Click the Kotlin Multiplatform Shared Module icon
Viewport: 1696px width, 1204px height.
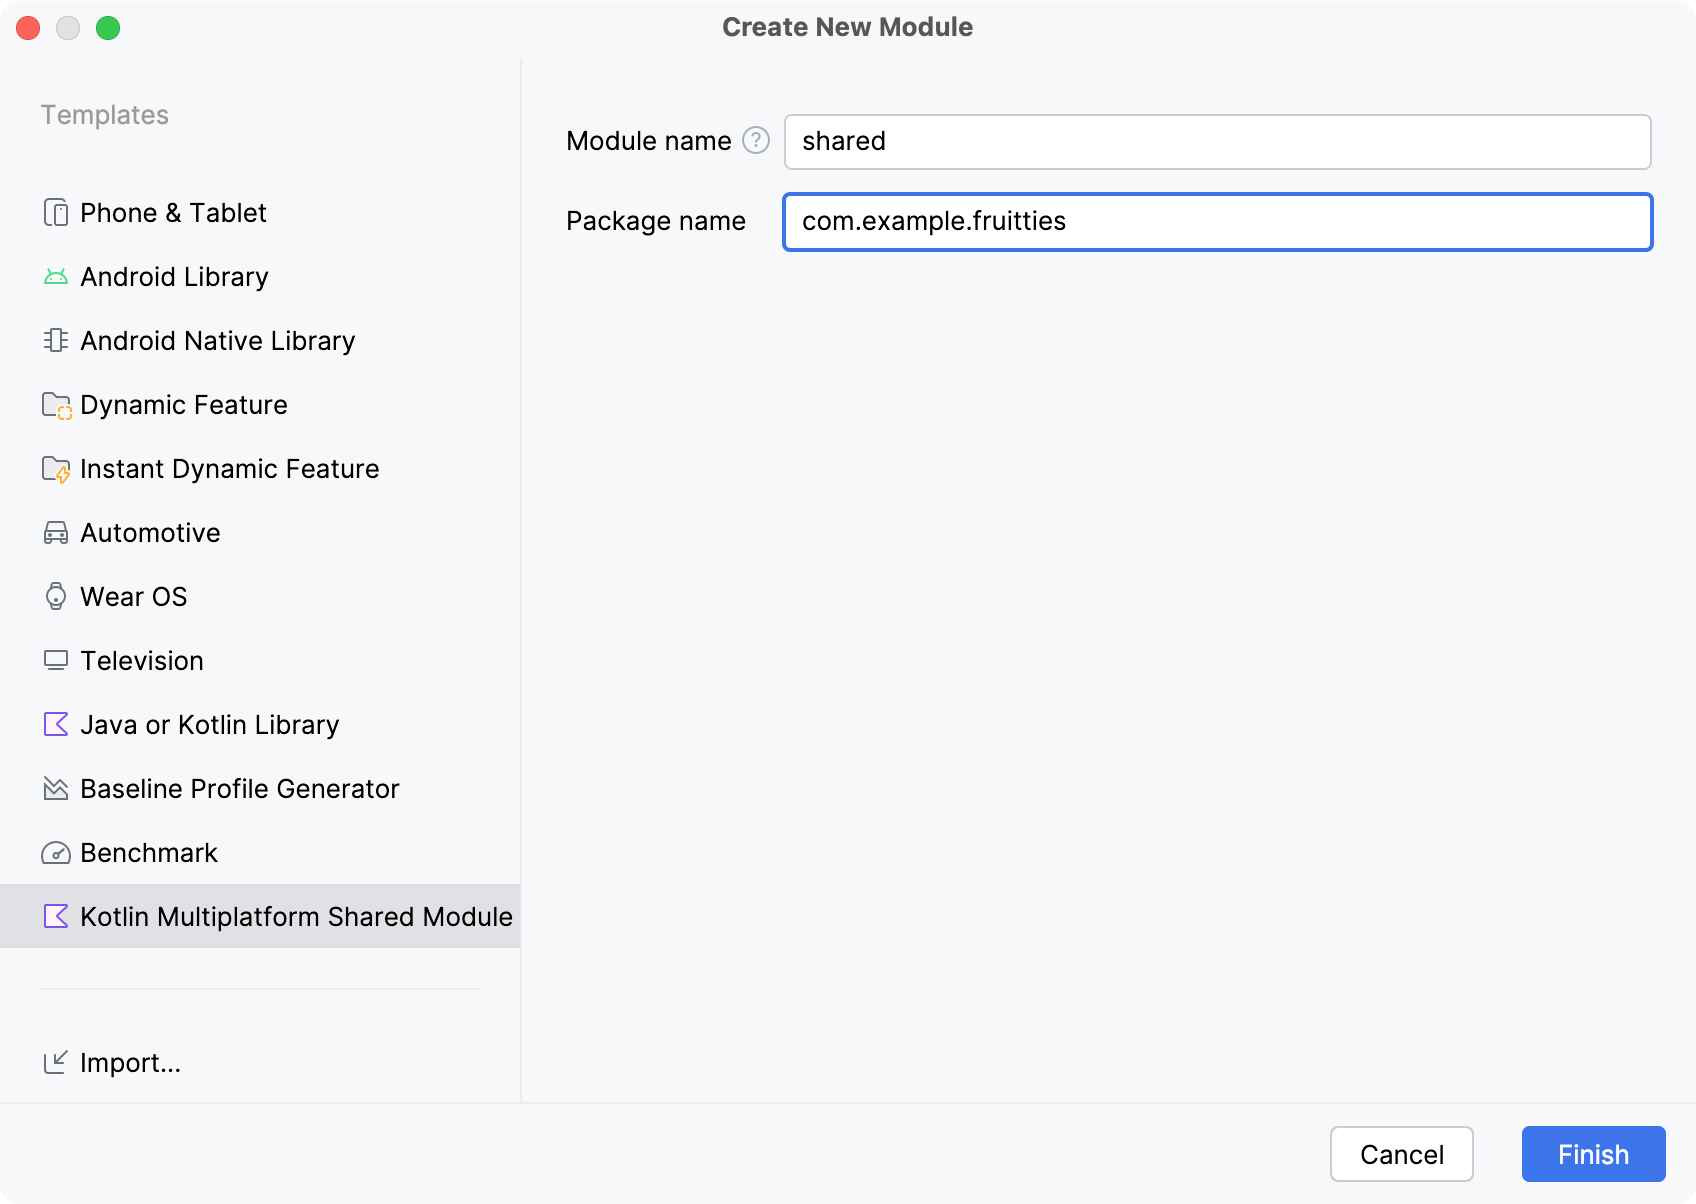point(57,916)
